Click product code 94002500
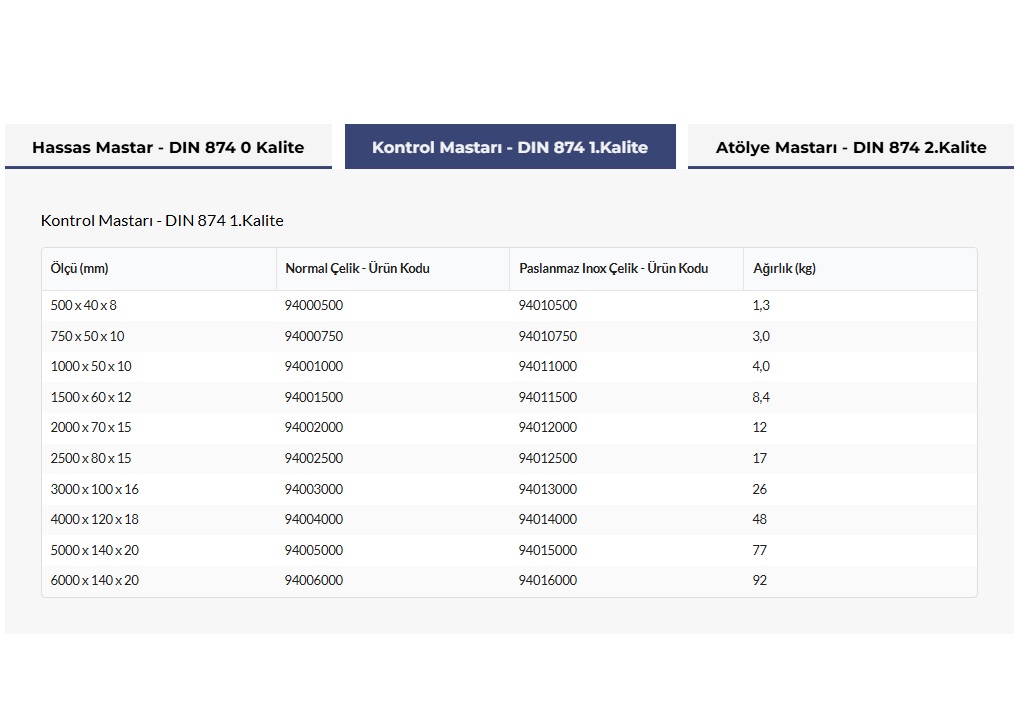The height and width of the screenshot is (710, 1018). pyautogui.click(x=314, y=459)
